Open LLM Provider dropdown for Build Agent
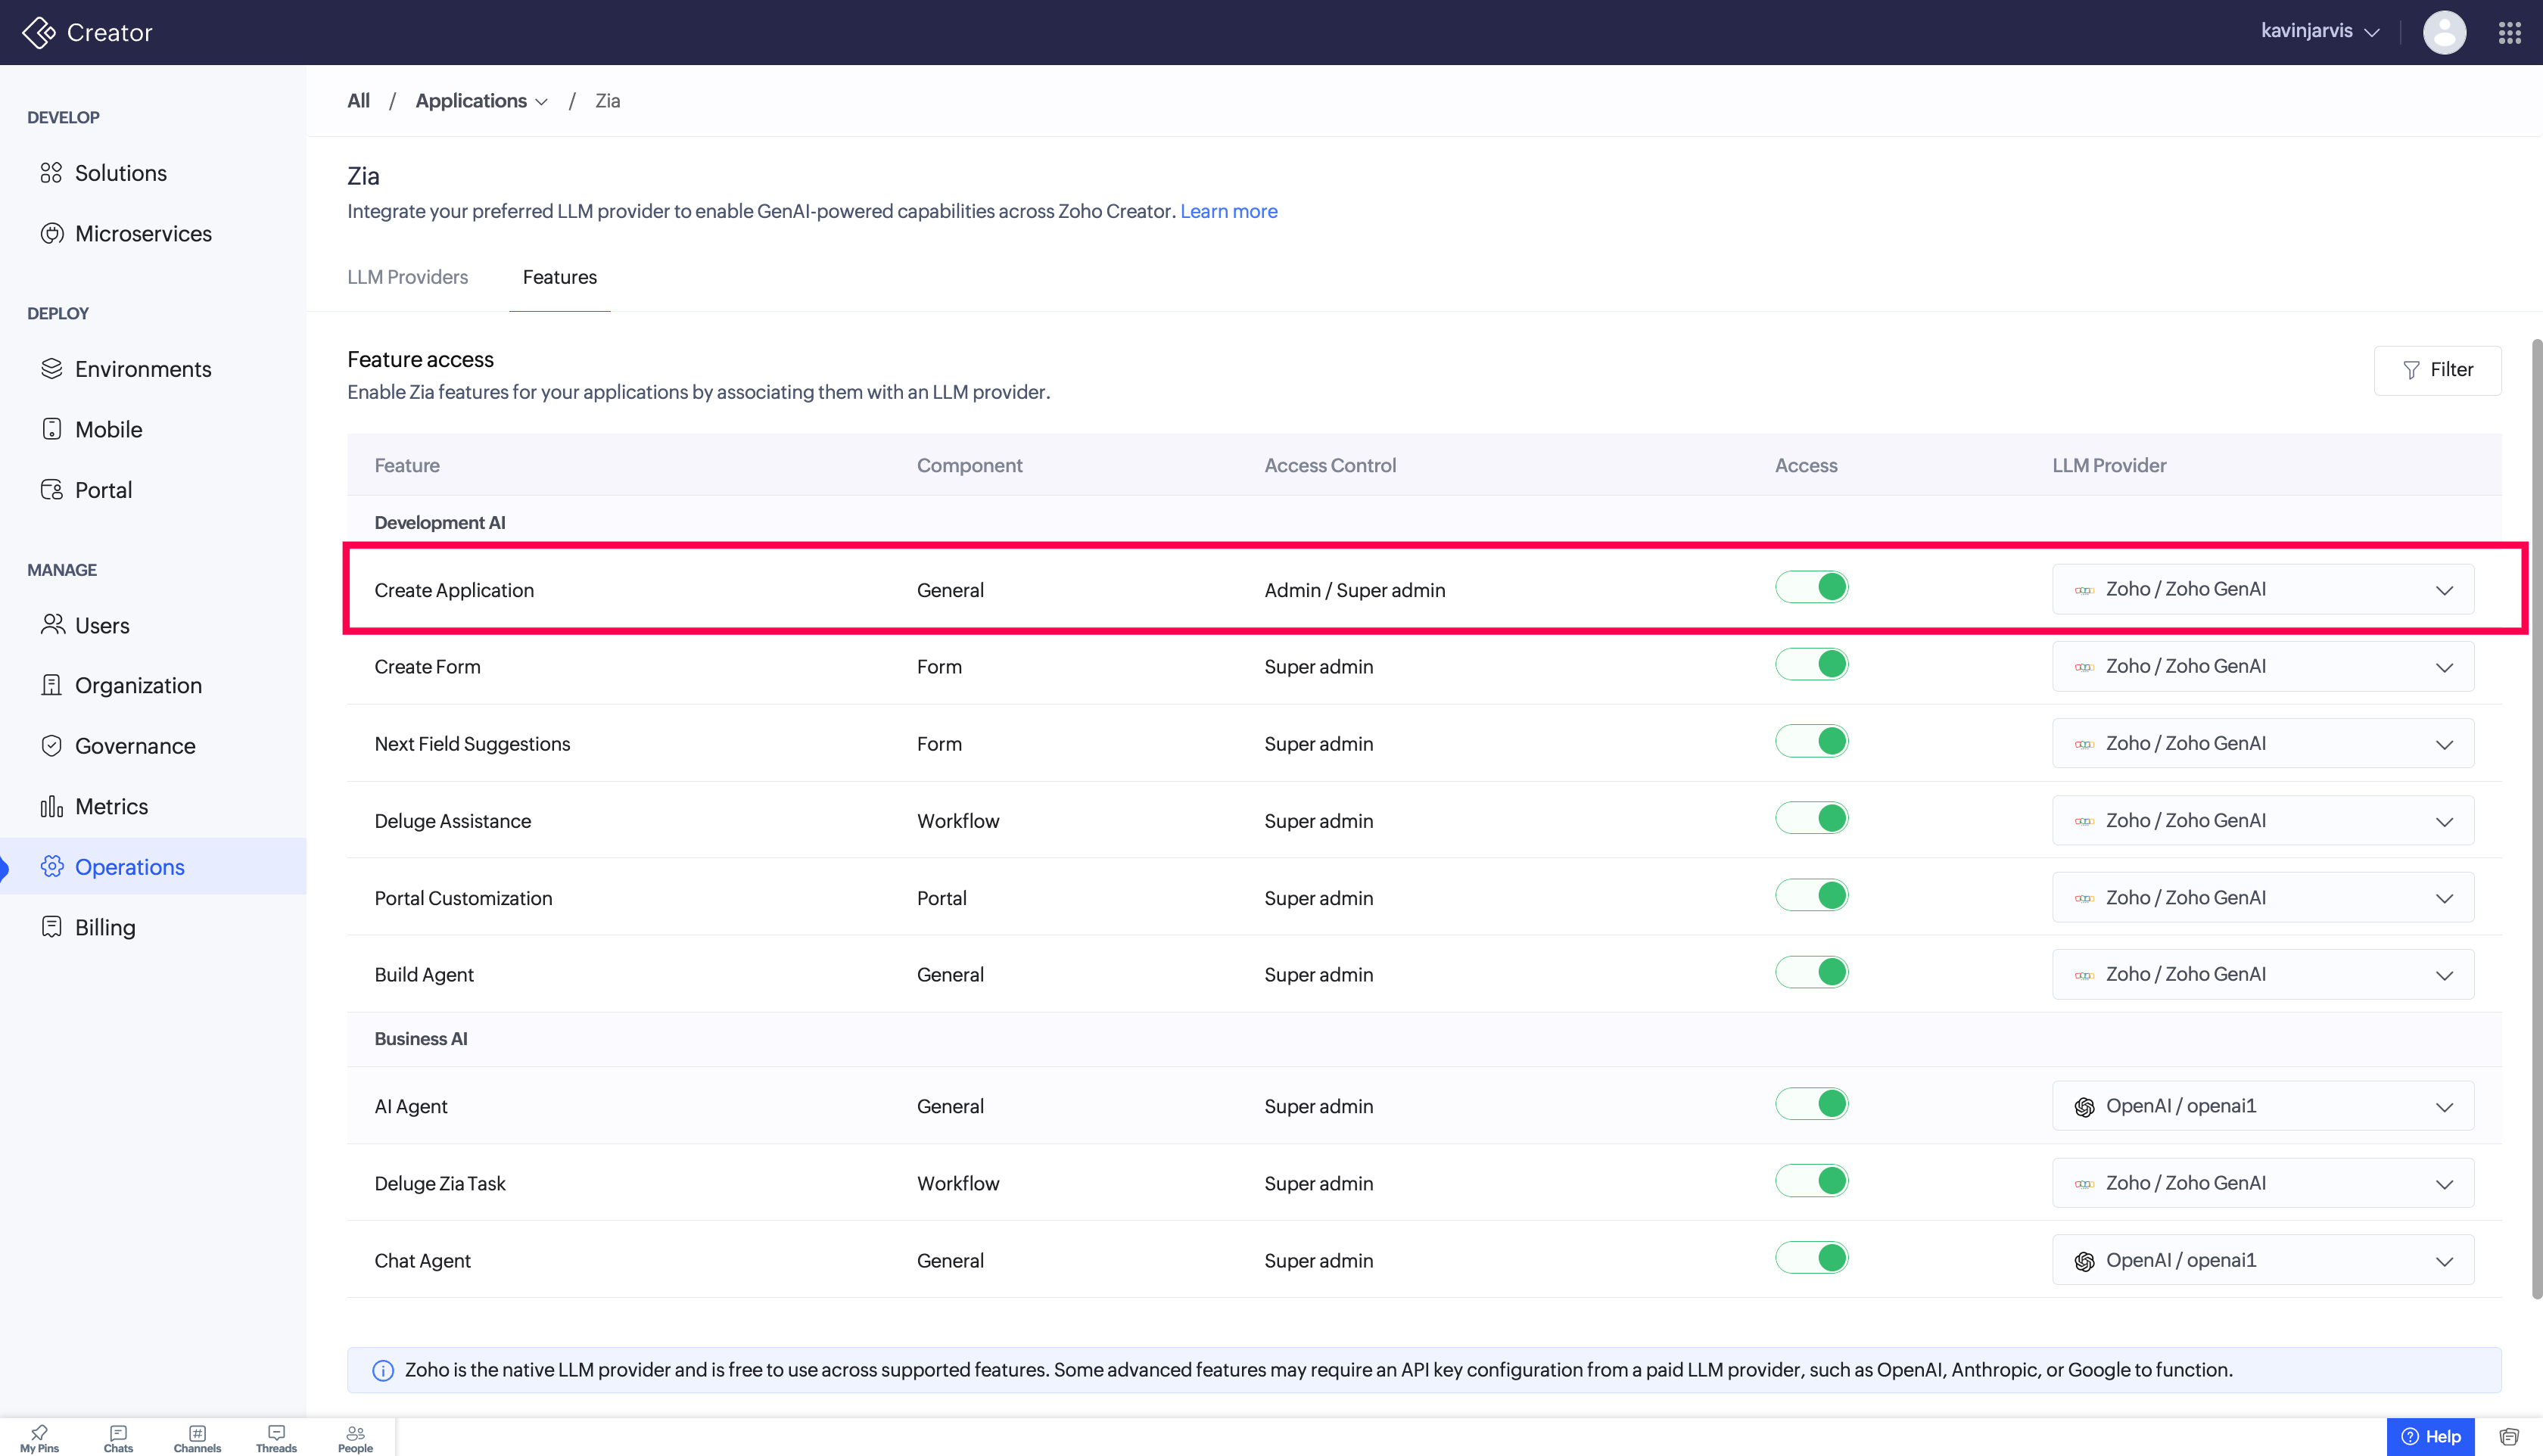Screen dimensions: 2543x1456 2263,974
